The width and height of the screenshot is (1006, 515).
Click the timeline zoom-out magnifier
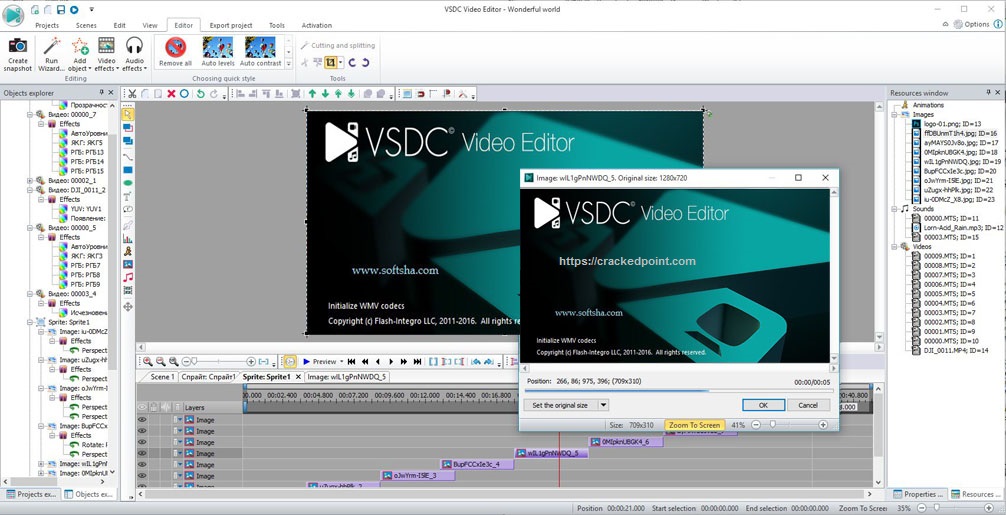coord(161,362)
